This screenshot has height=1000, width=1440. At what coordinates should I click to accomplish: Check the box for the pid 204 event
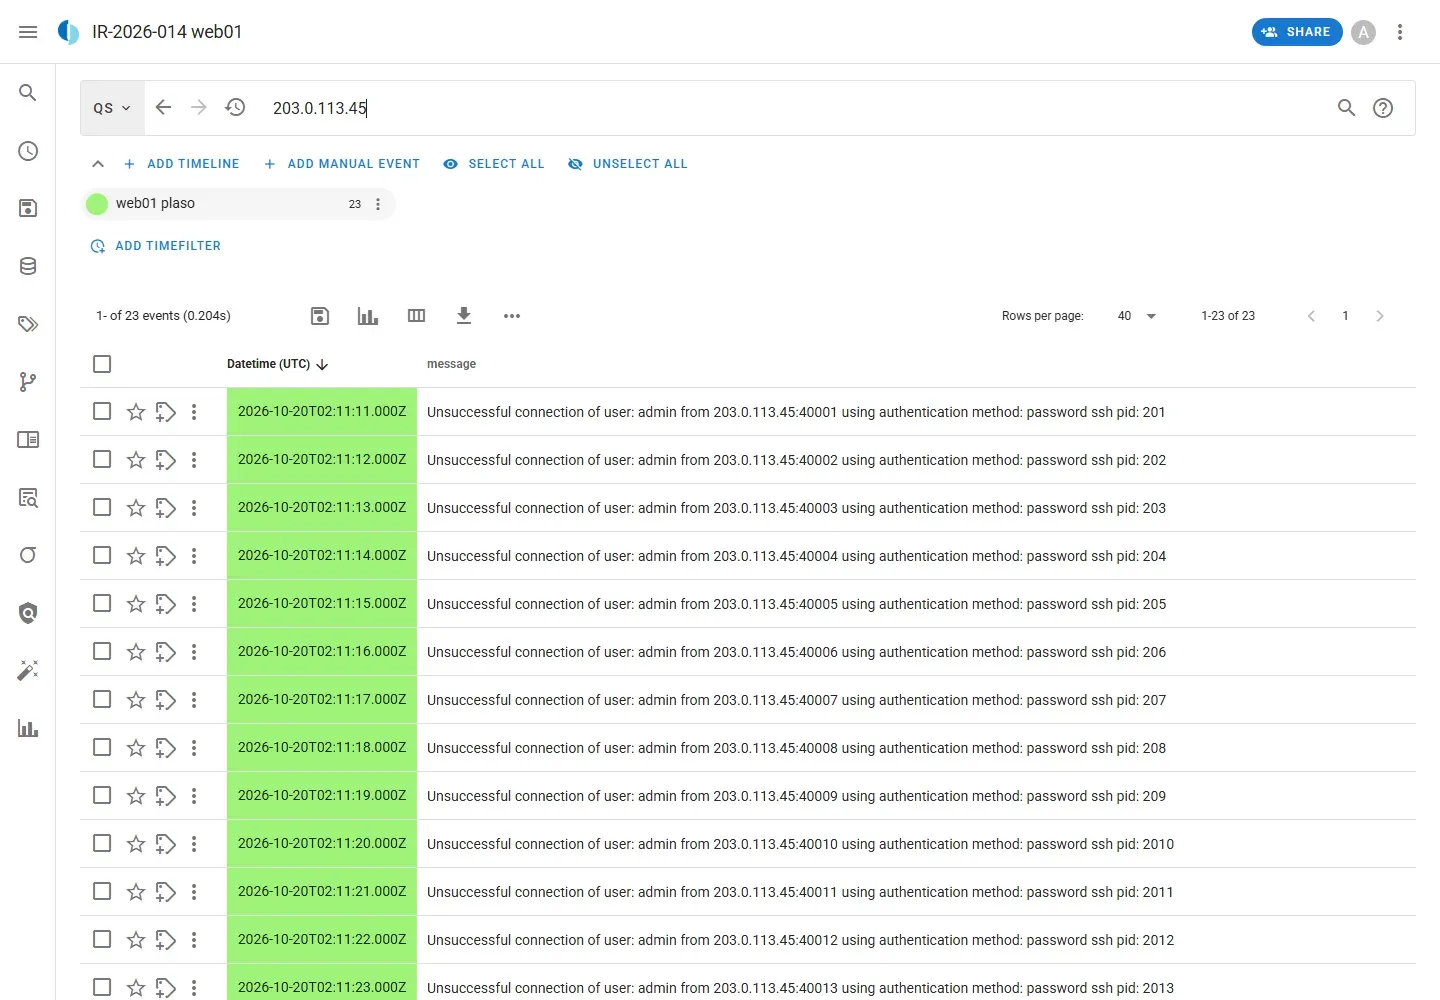(x=102, y=555)
